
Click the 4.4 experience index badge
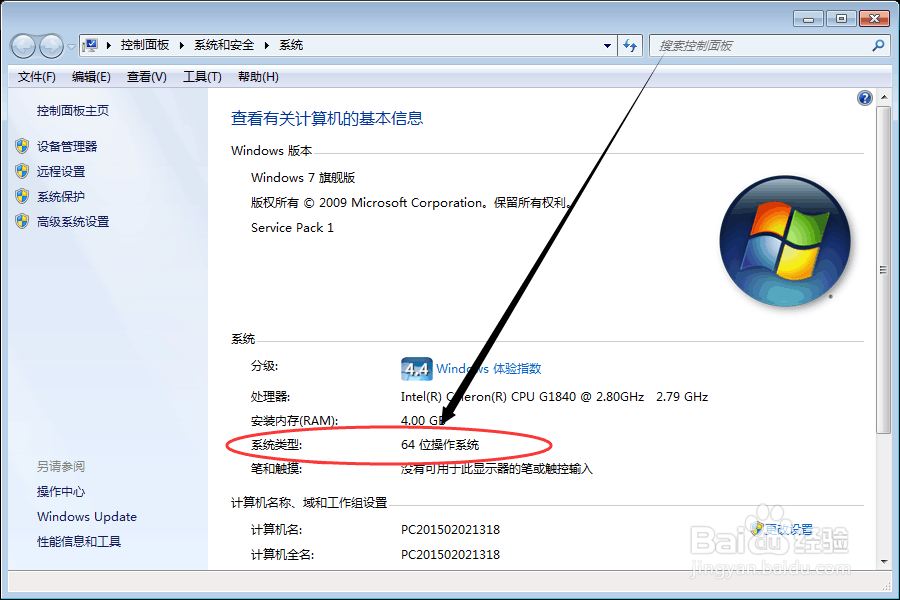coord(417,369)
